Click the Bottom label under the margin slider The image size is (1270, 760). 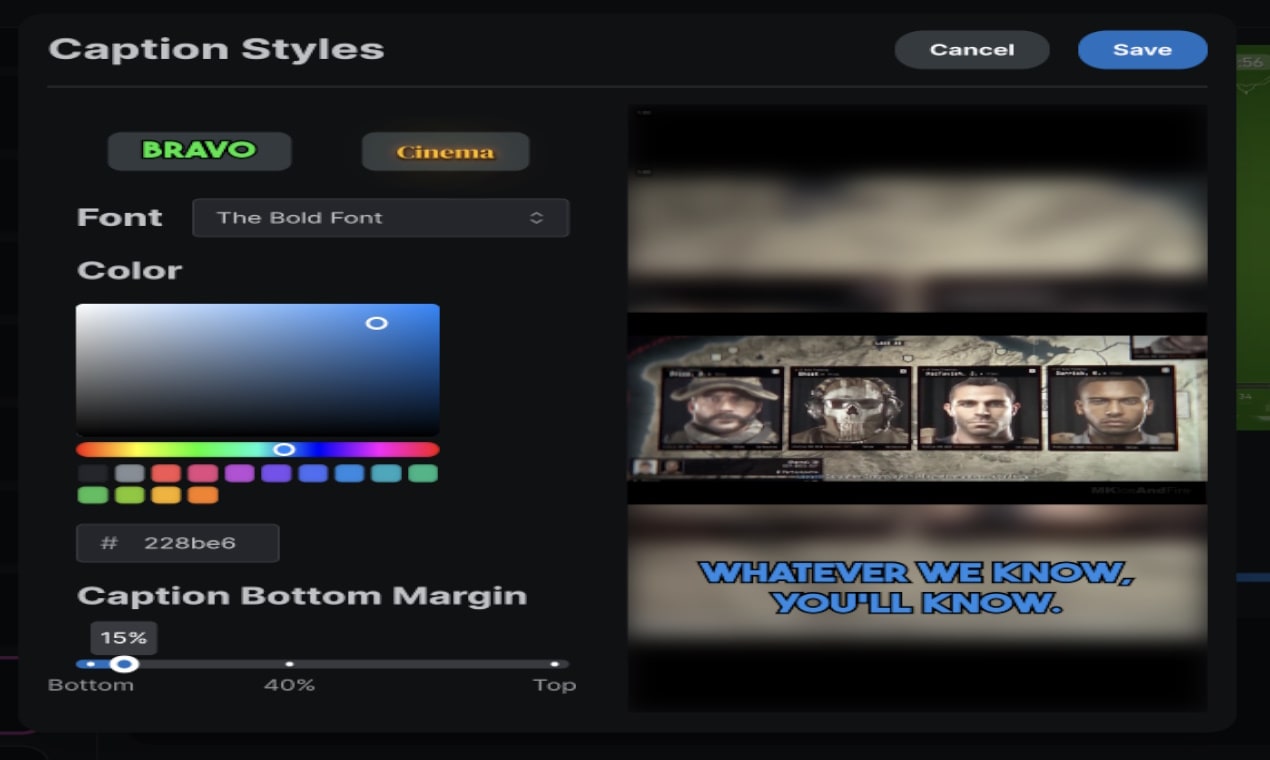[91, 685]
